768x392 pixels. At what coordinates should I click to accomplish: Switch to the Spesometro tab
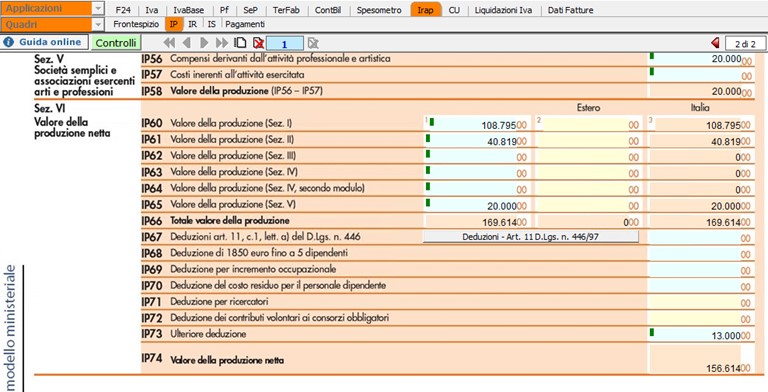pos(379,10)
